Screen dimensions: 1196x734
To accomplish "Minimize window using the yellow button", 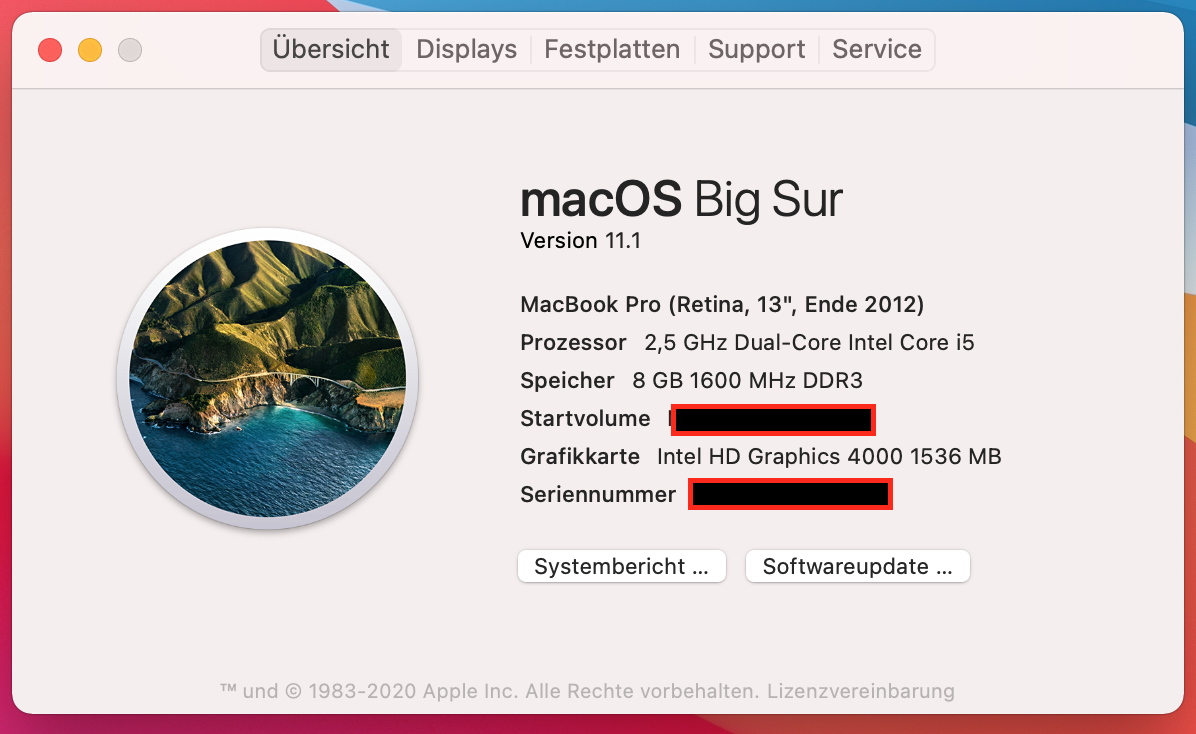I will coord(90,49).
